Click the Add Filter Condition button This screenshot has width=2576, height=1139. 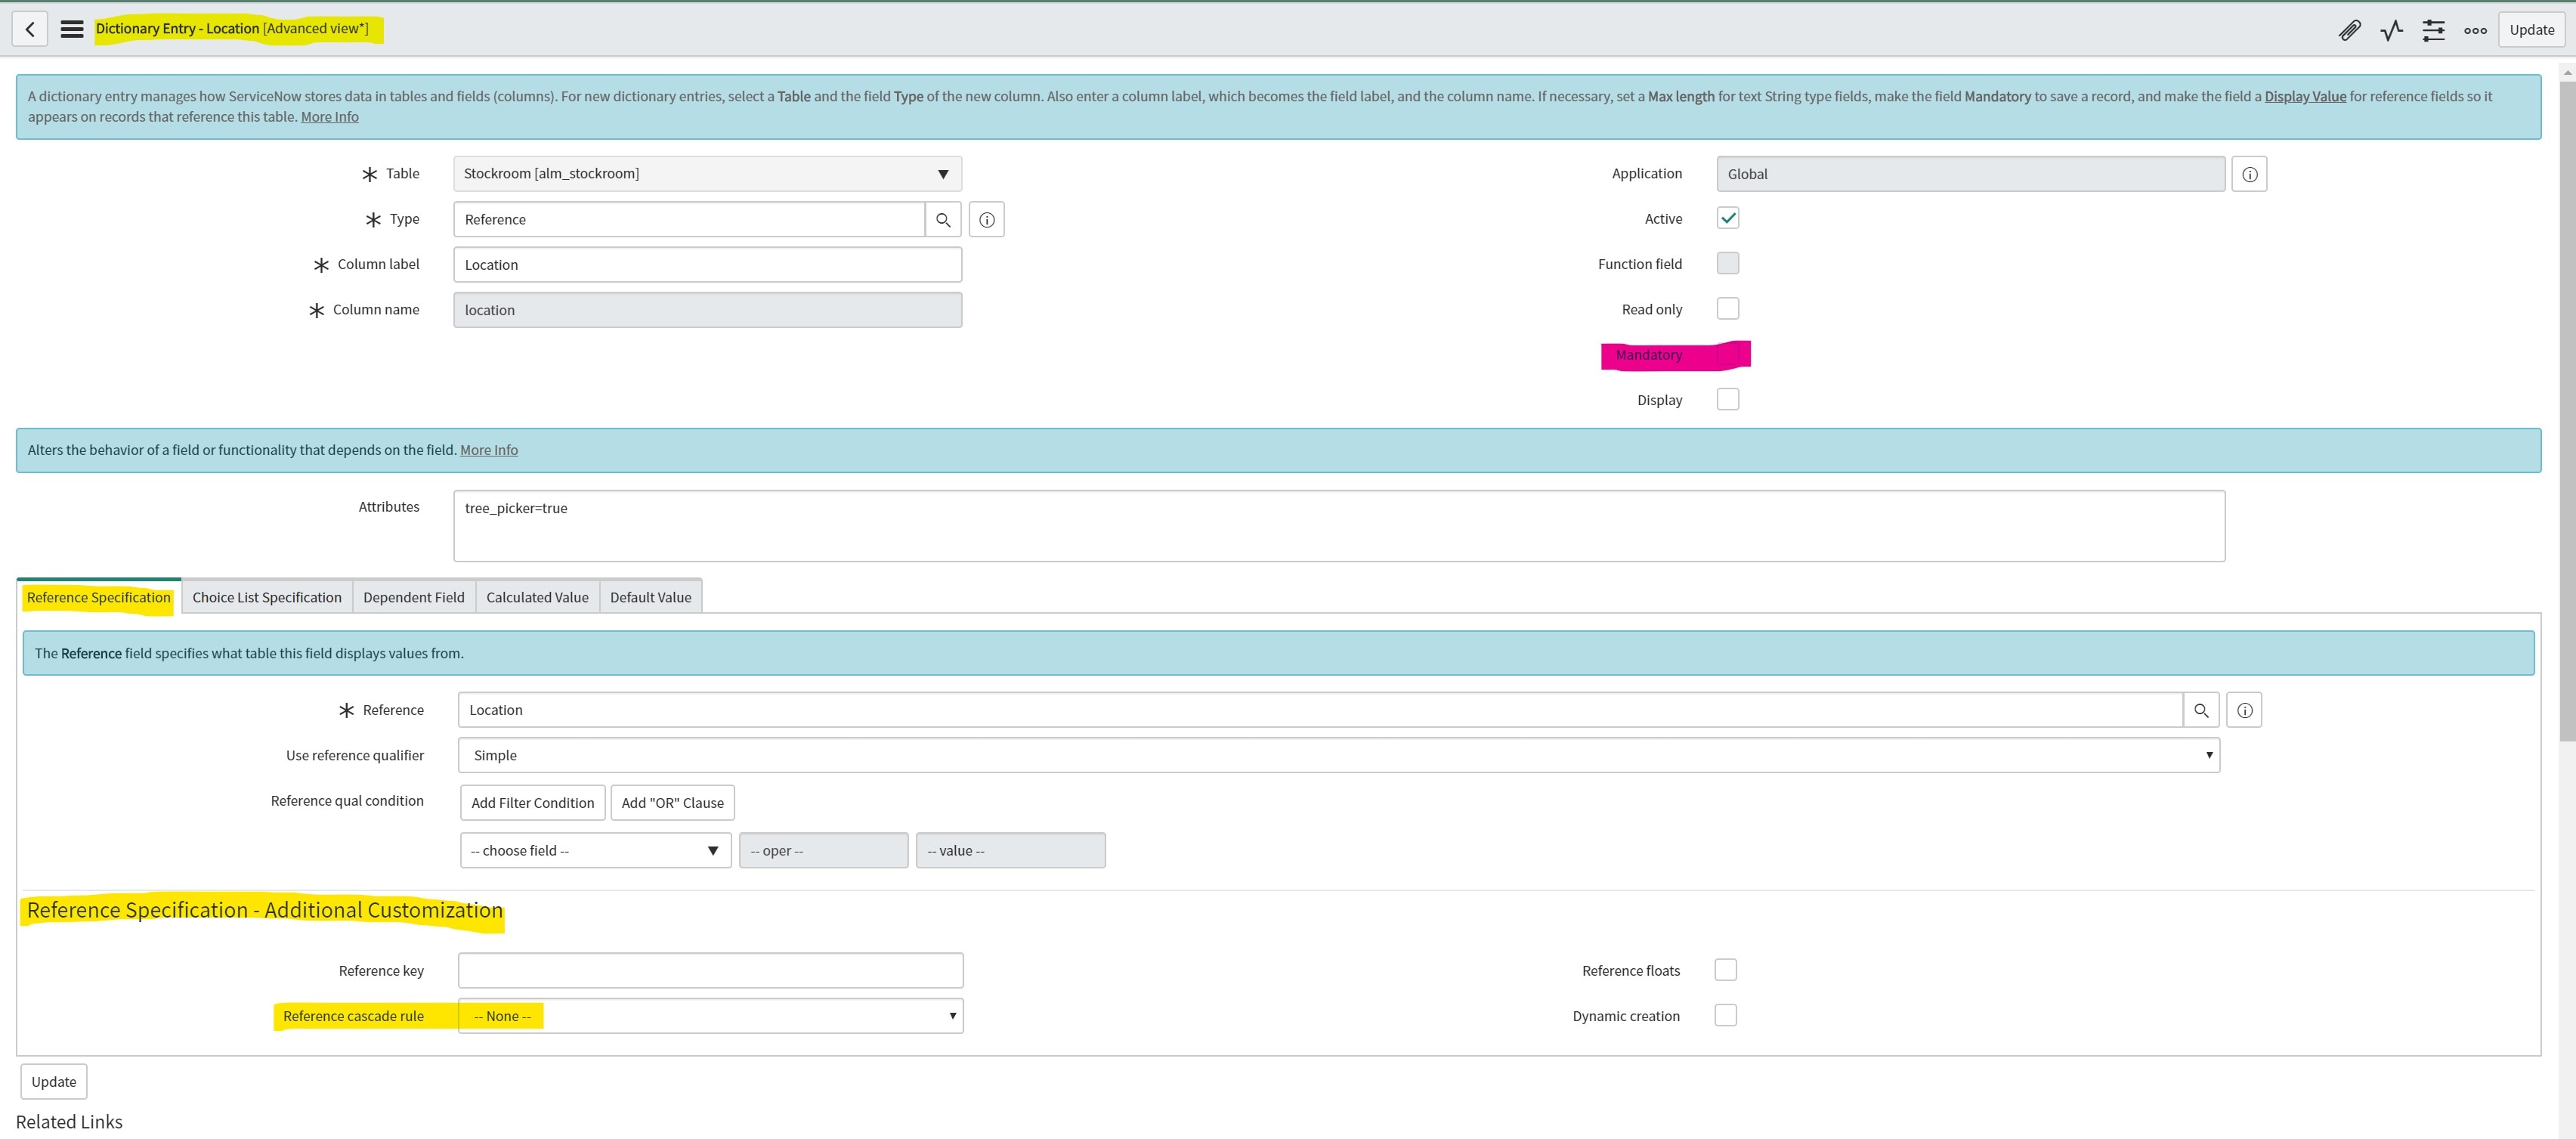tap(532, 803)
